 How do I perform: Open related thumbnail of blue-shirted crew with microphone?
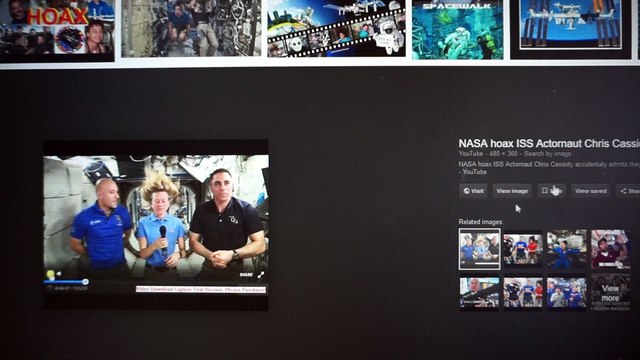coord(567,293)
